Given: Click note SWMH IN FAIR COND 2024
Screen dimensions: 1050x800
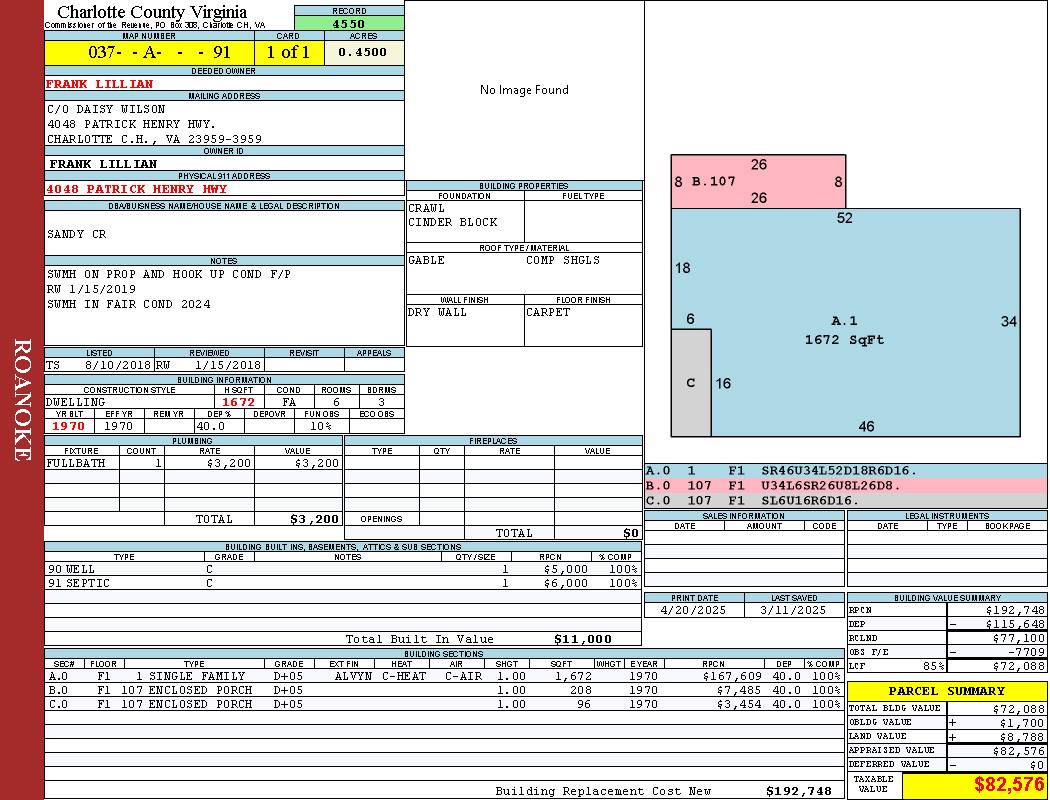Looking at the screenshot, I should click(x=129, y=304).
